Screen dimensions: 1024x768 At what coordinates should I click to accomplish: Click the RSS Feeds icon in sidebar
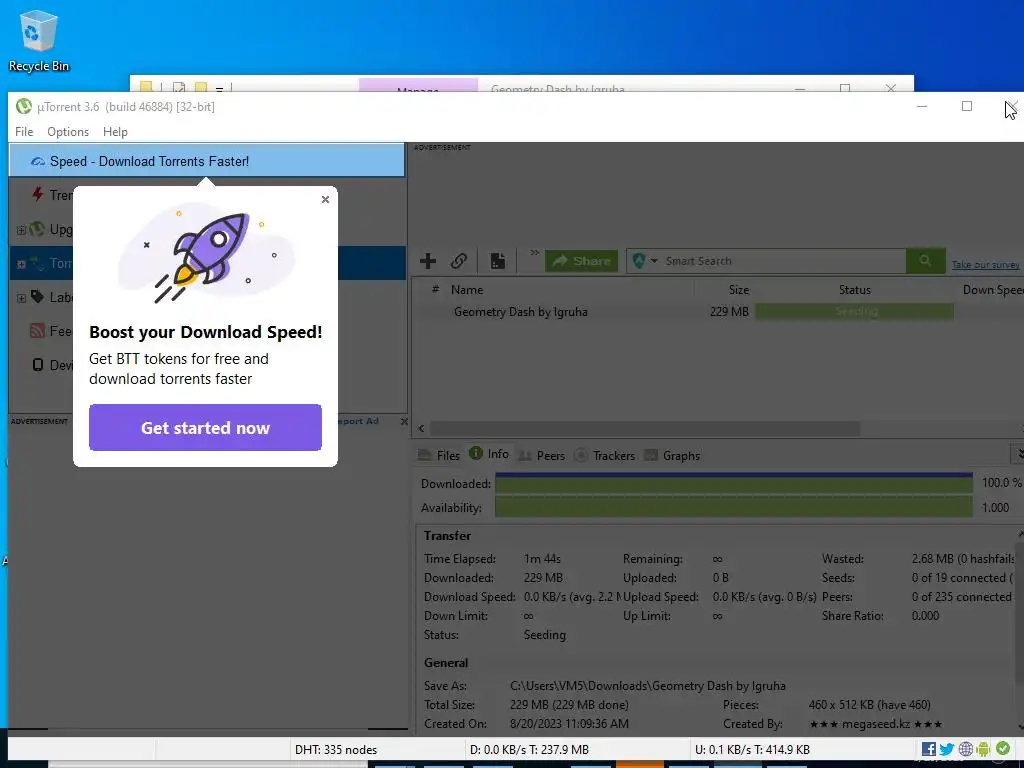(38, 330)
